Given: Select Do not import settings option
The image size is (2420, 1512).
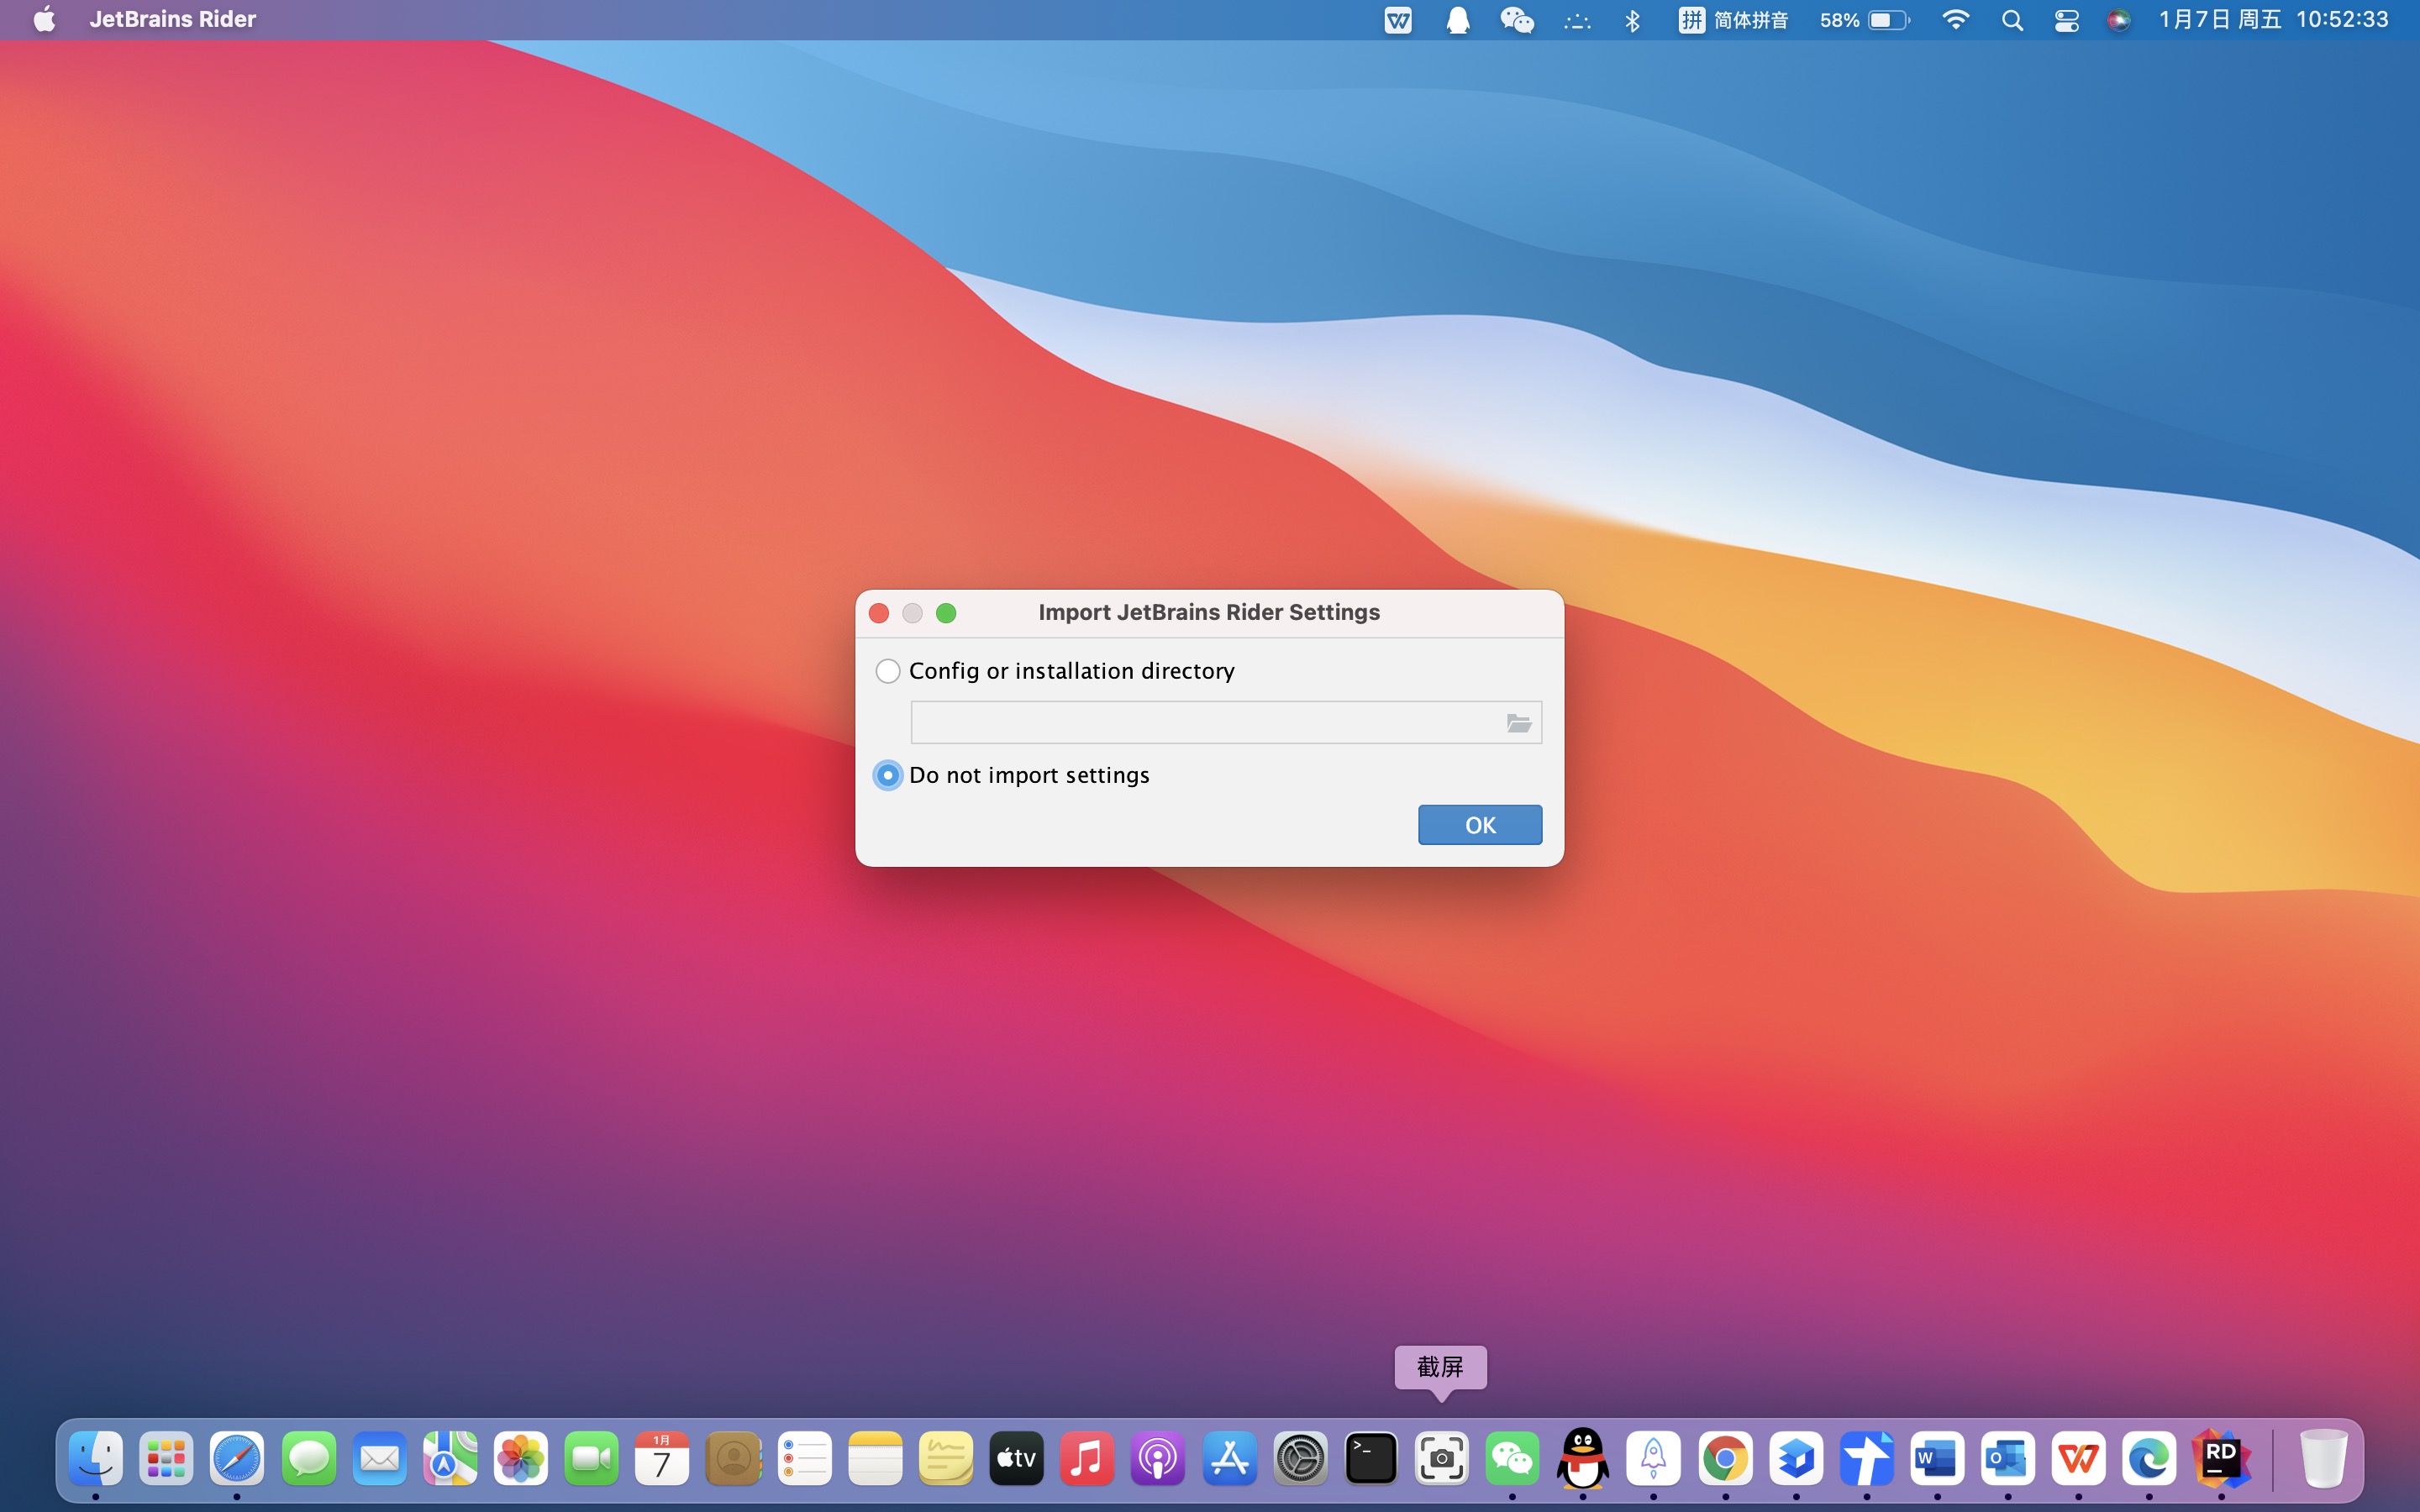Looking at the screenshot, I should click(x=888, y=775).
